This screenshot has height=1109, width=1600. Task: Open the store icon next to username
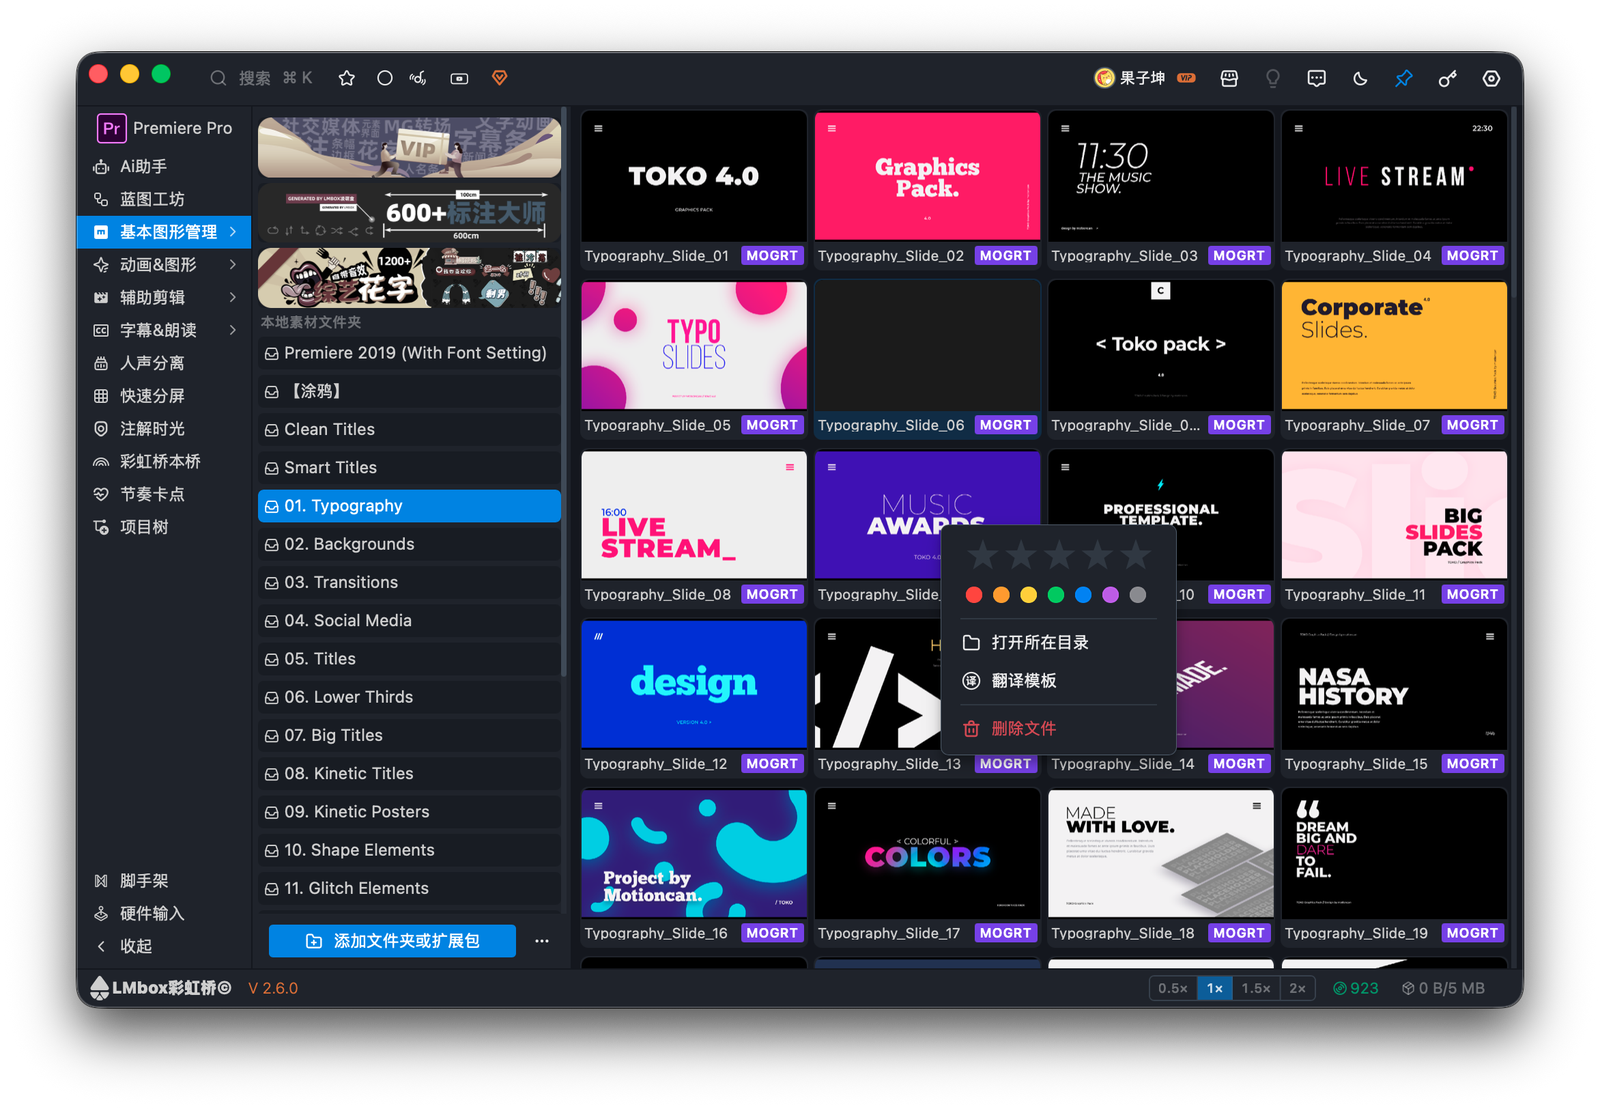click(x=1229, y=78)
